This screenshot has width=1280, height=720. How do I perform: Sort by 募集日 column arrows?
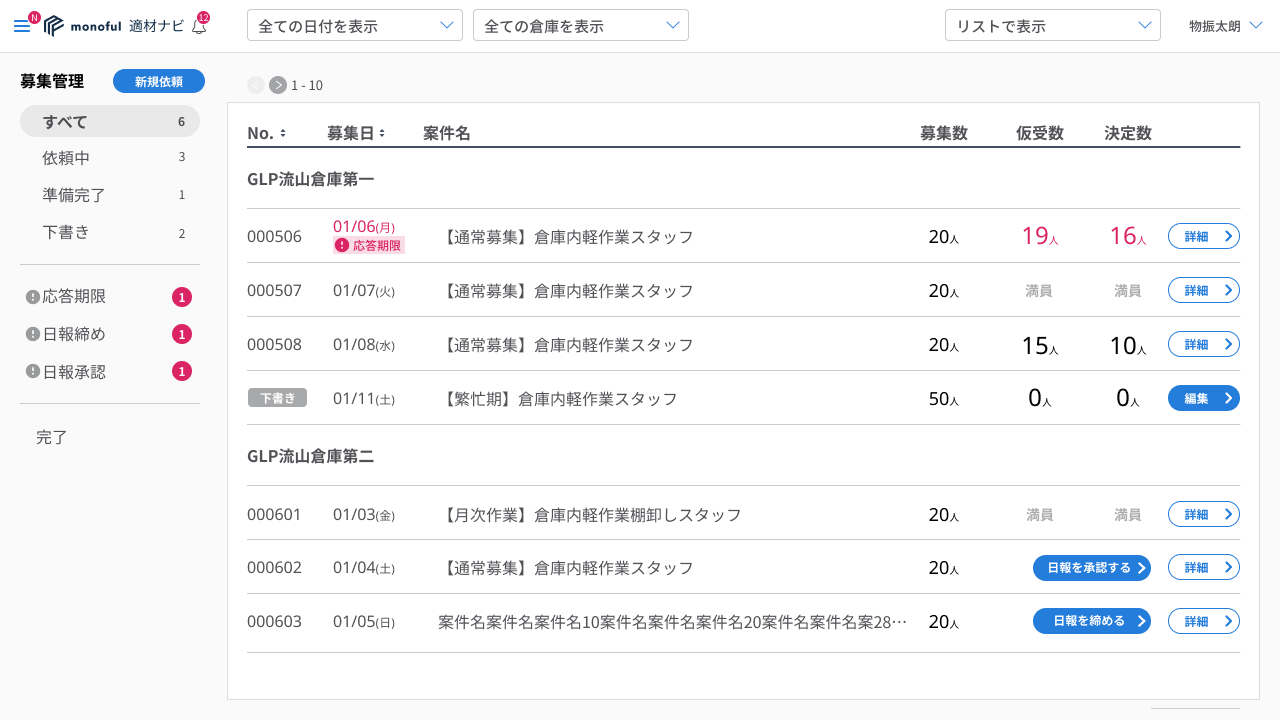click(x=382, y=133)
